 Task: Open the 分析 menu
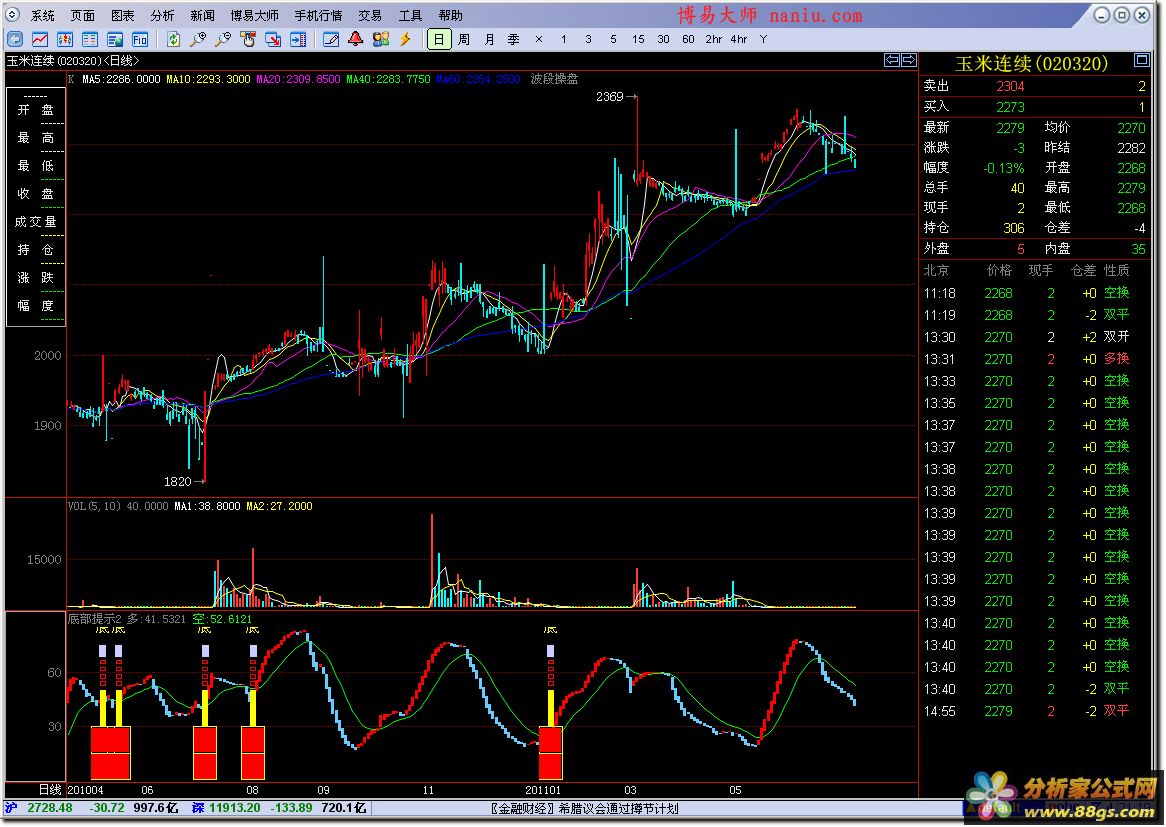[x=162, y=16]
